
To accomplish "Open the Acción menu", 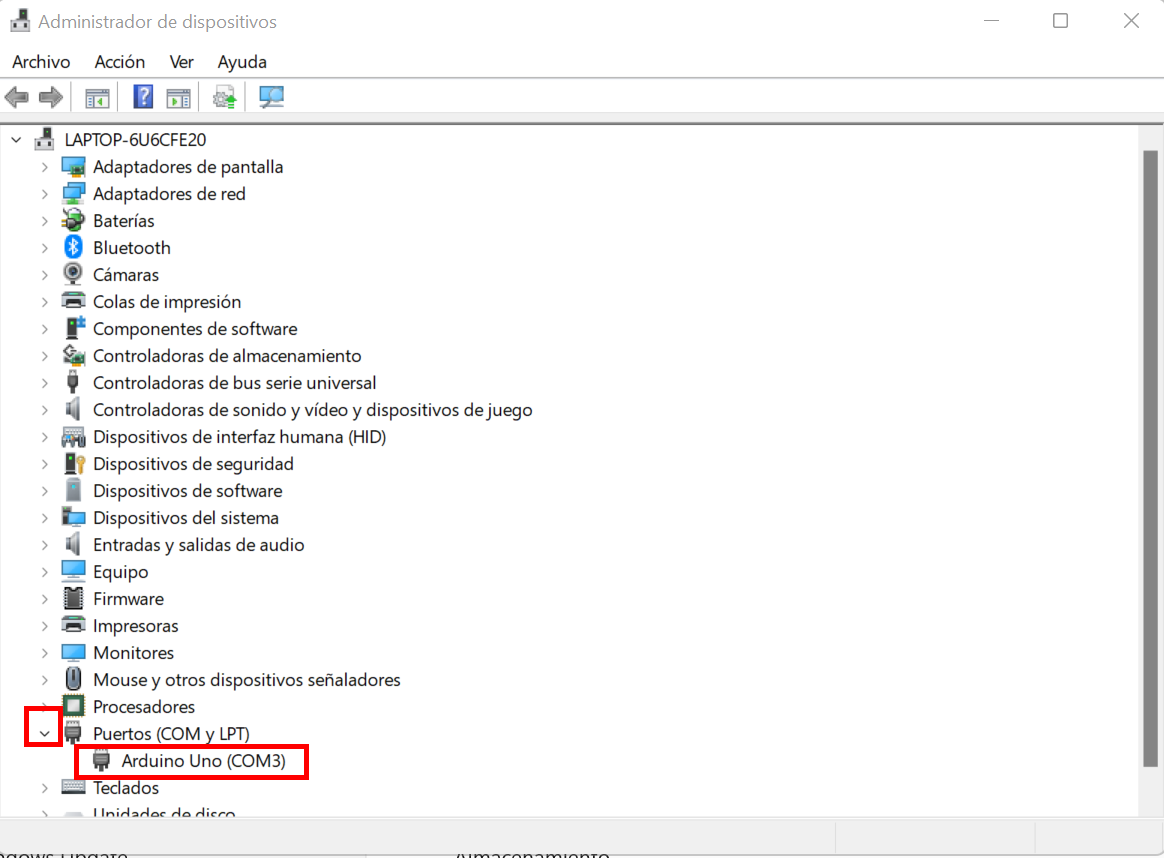I will point(120,62).
